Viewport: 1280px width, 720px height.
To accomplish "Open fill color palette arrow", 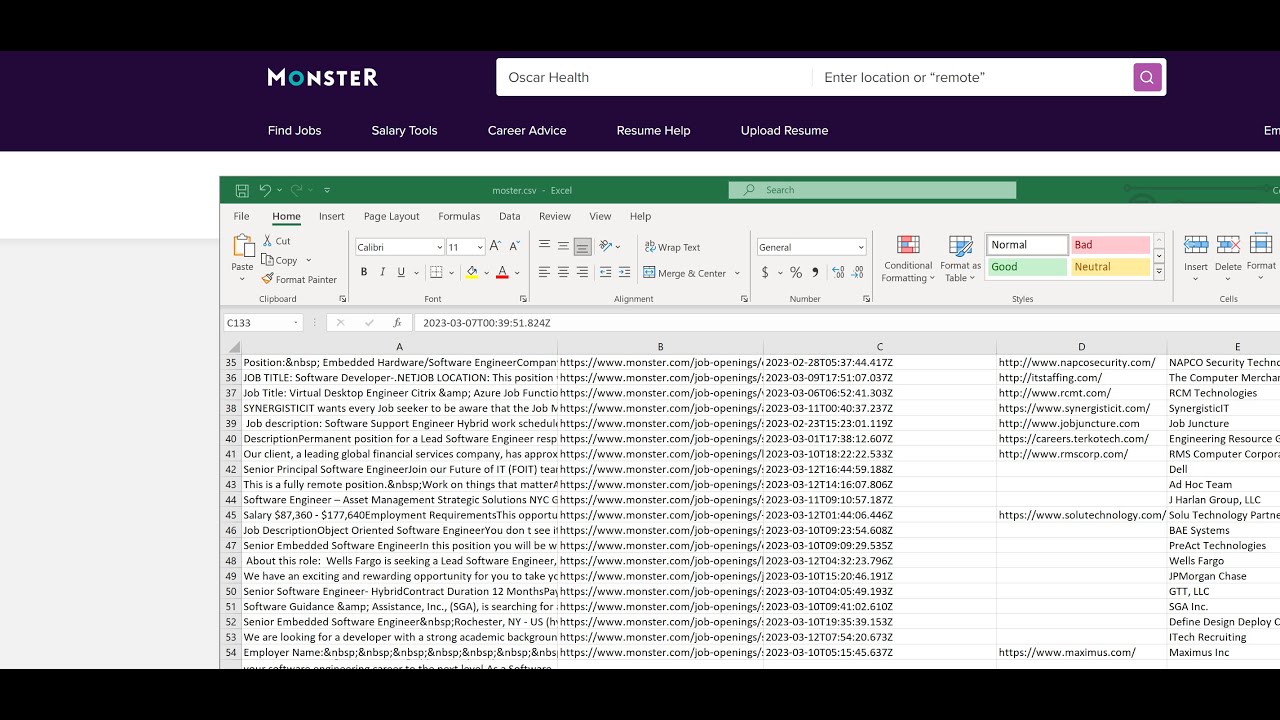I will click(486, 272).
